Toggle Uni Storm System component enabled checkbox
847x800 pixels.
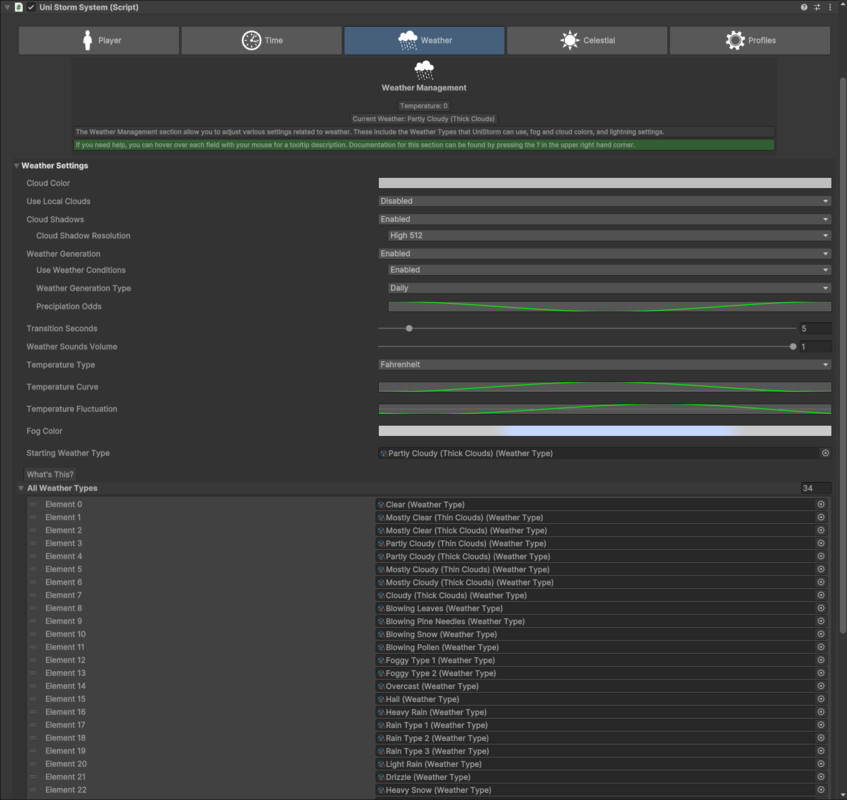click(31, 7)
